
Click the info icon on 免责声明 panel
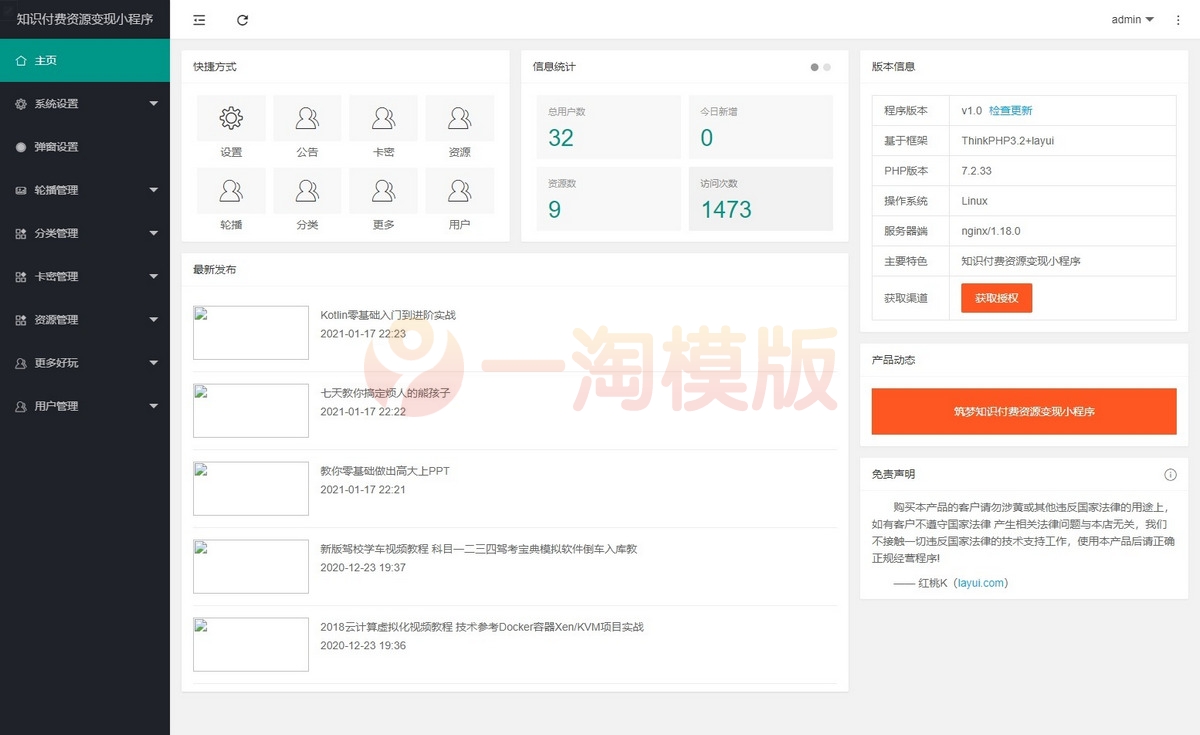pyautogui.click(x=1170, y=475)
